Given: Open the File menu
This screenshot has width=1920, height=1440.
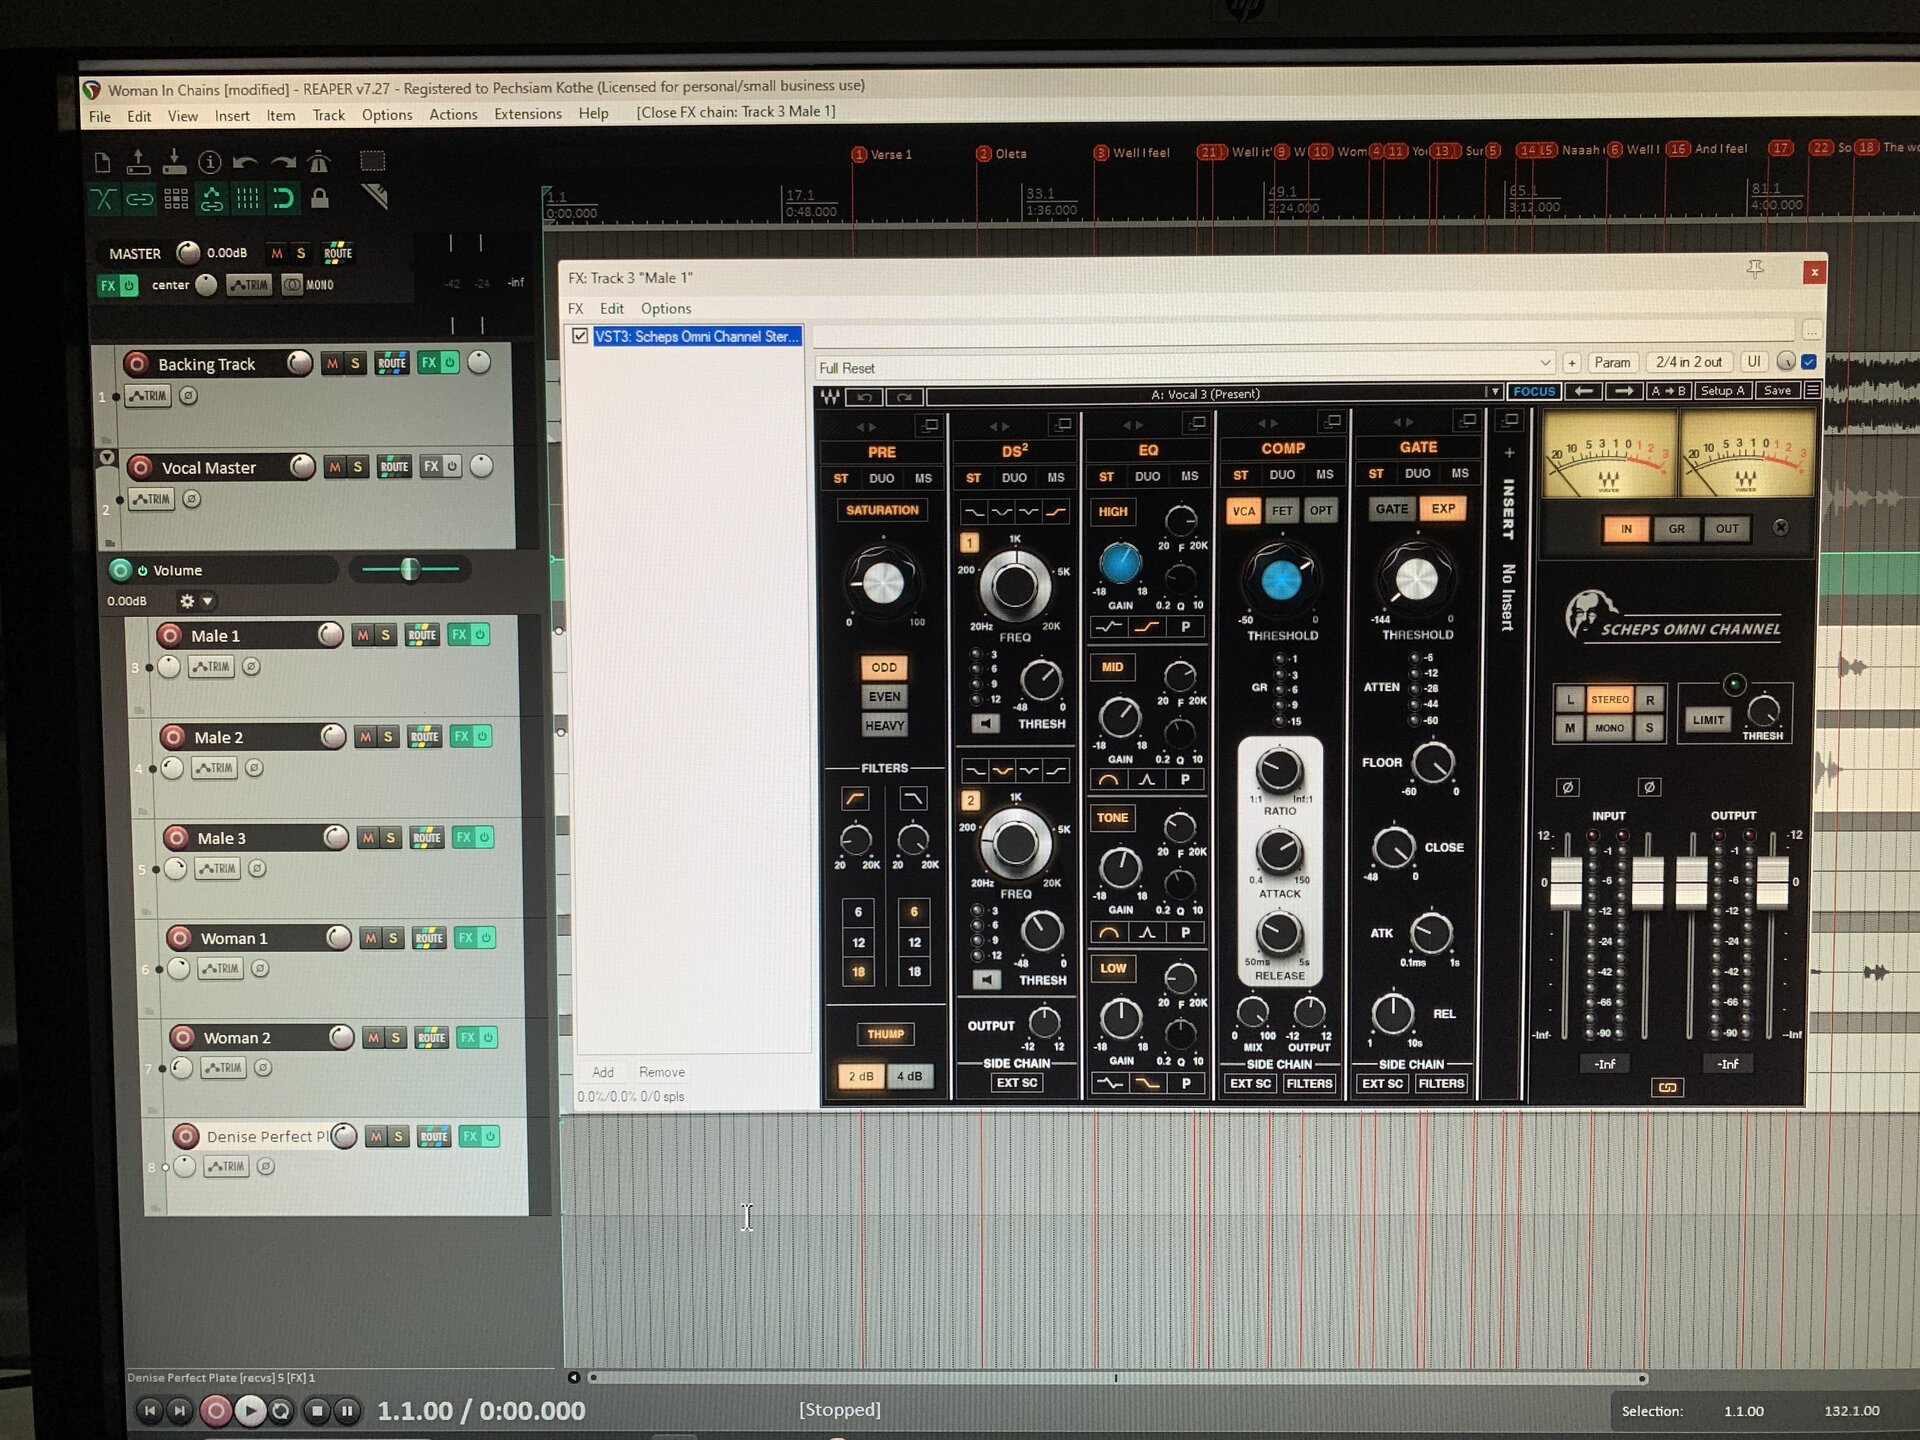Looking at the screenshot, I should coord(100,116).
